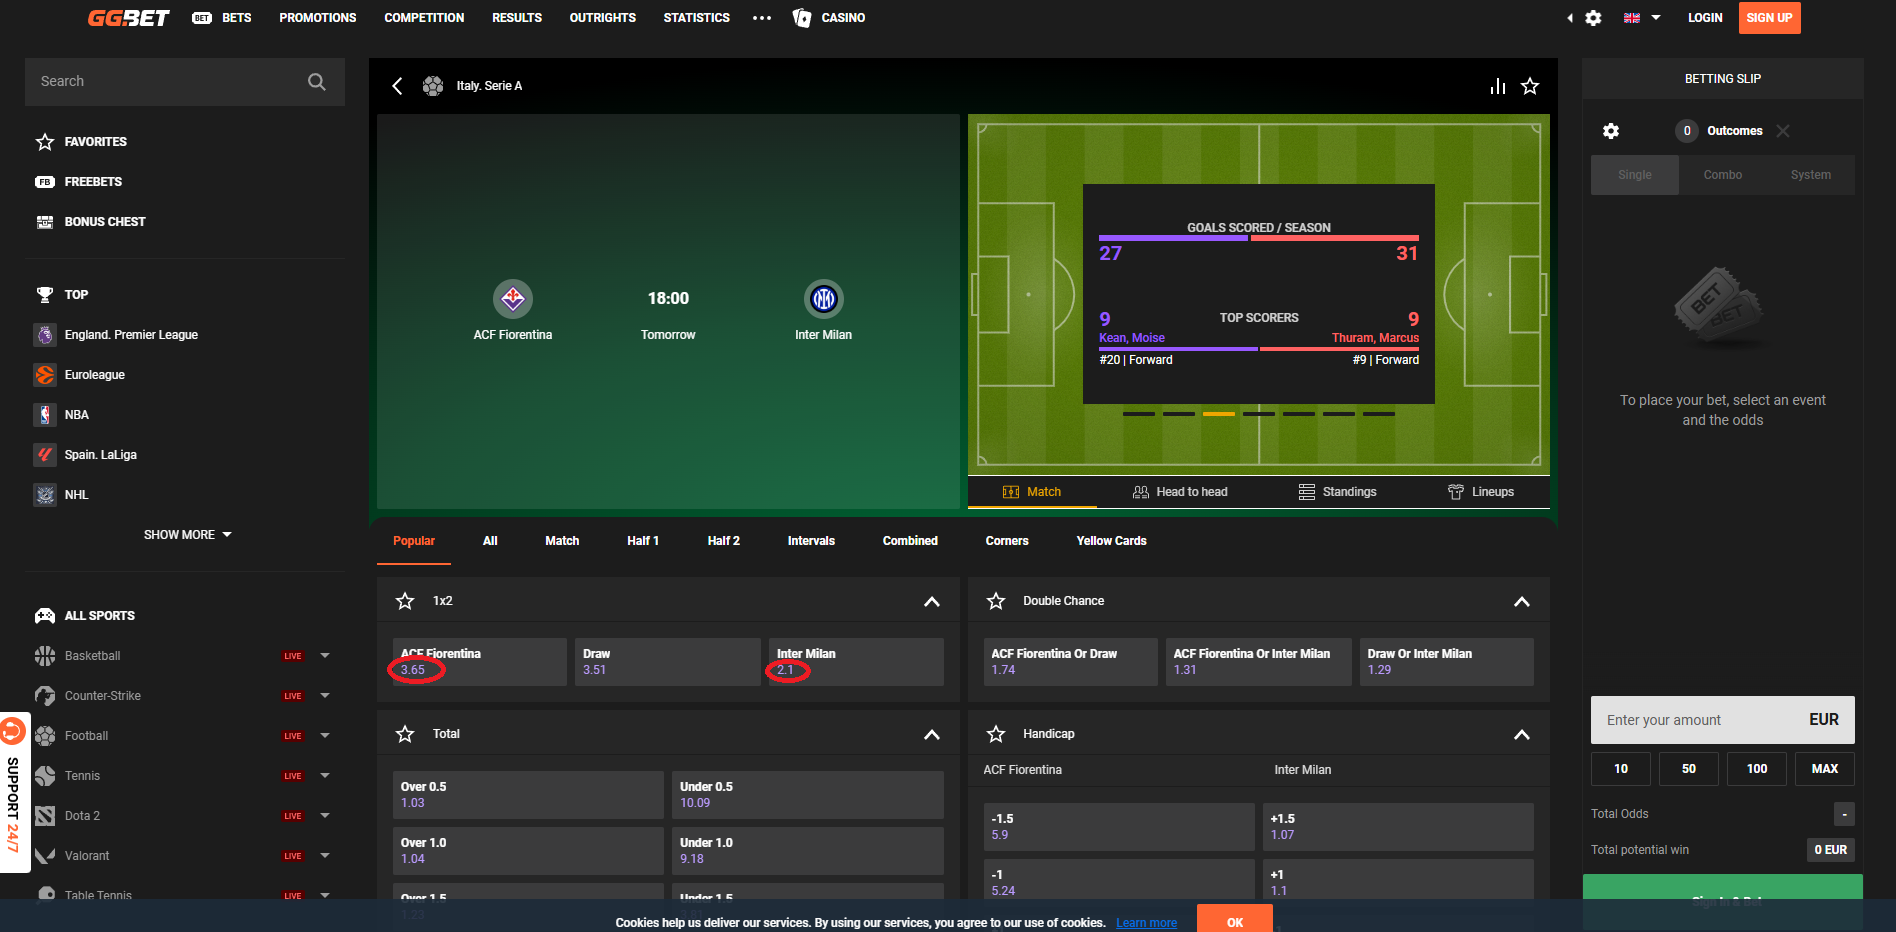This screenshot has width=1896, height=932.
Task: Expand Football dropdown arrow
Action: tap(325, 736)
